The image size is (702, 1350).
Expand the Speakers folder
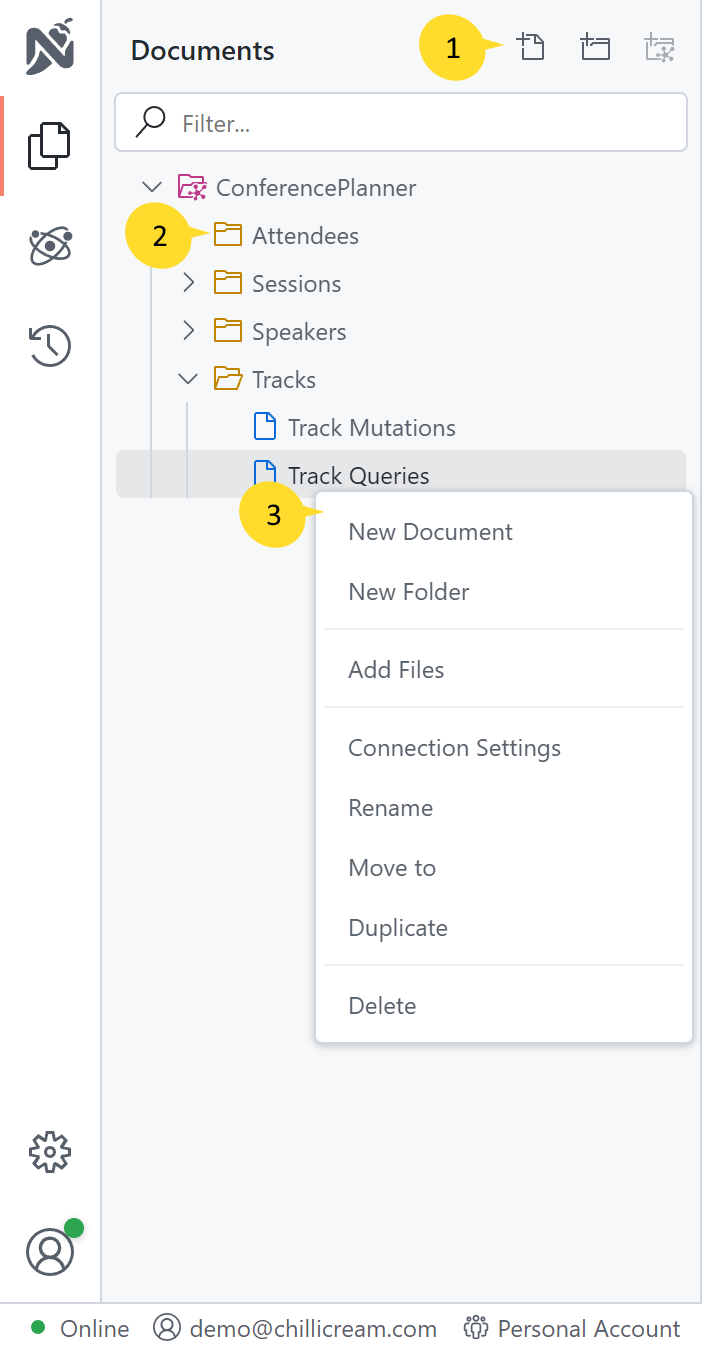point(188,331)
